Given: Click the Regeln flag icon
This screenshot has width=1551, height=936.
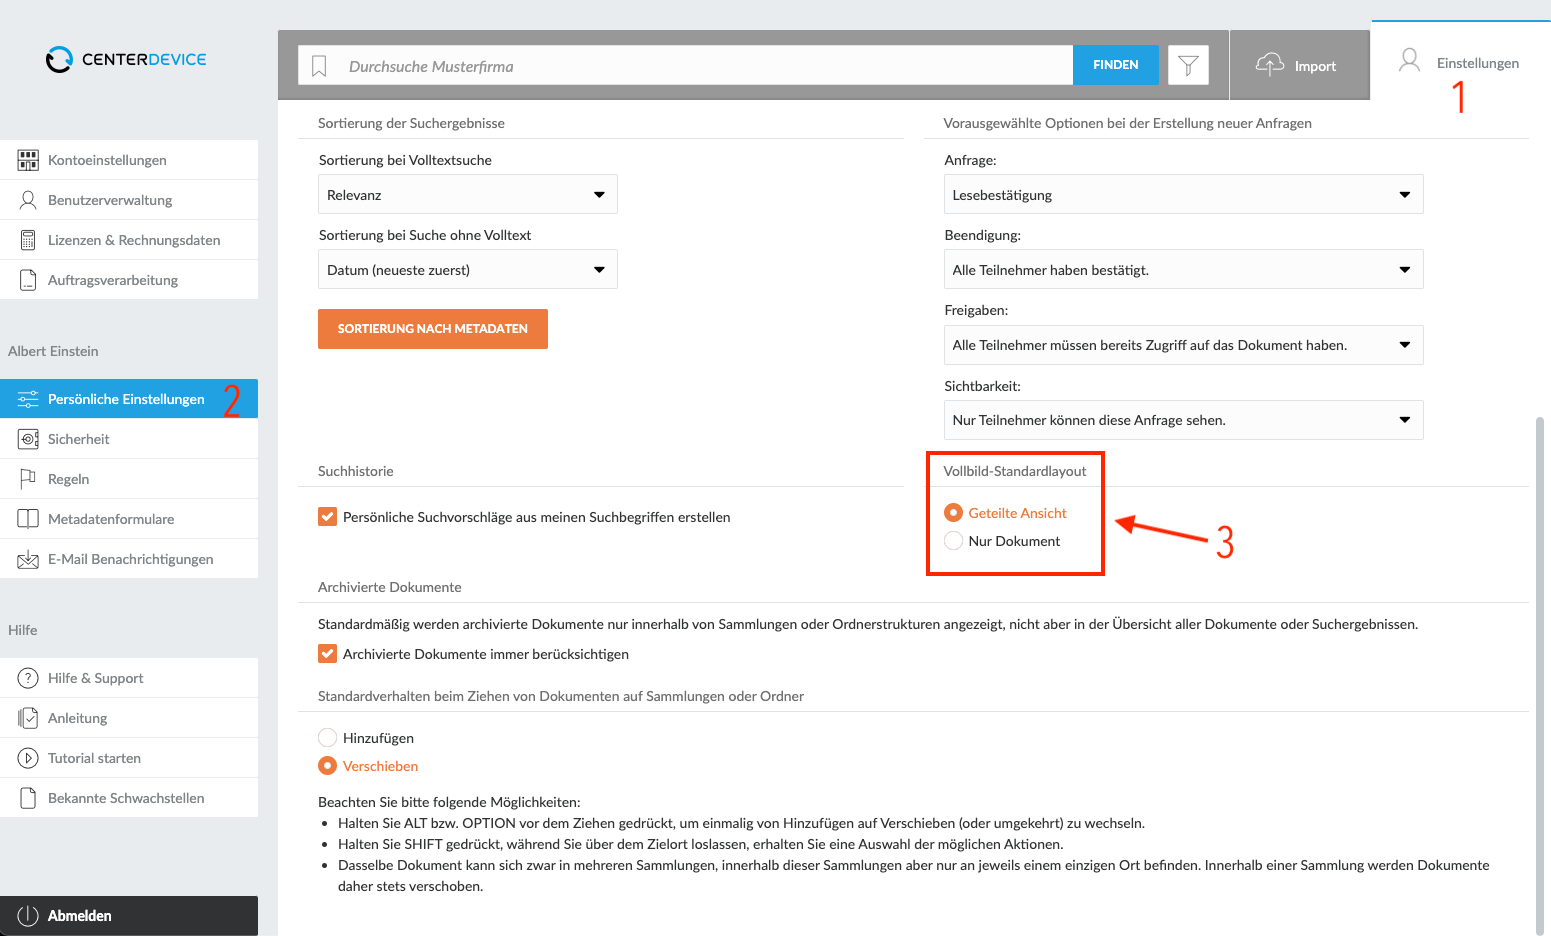Looking at the screenshot, I should coord(28,479).
